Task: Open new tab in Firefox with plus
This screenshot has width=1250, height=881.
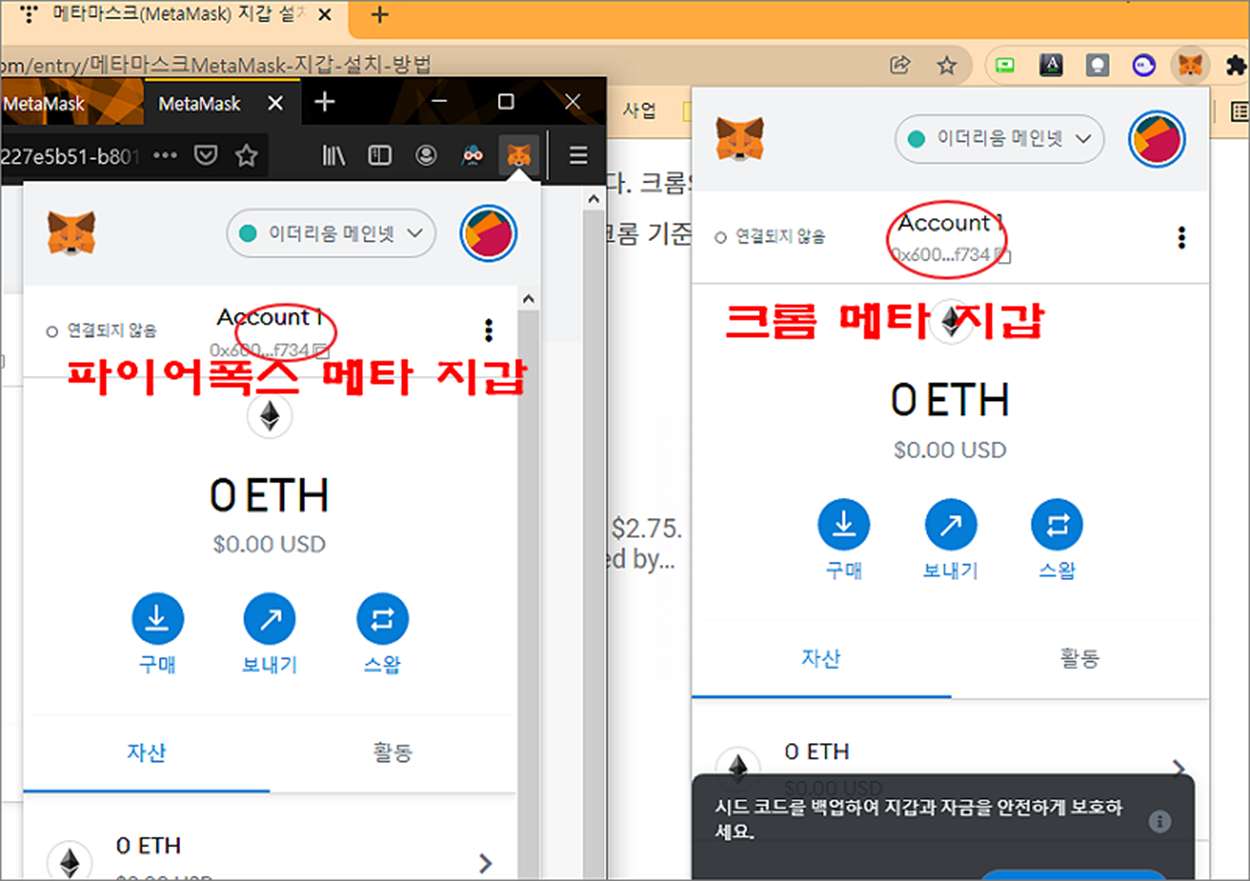Action: point(325,103)
